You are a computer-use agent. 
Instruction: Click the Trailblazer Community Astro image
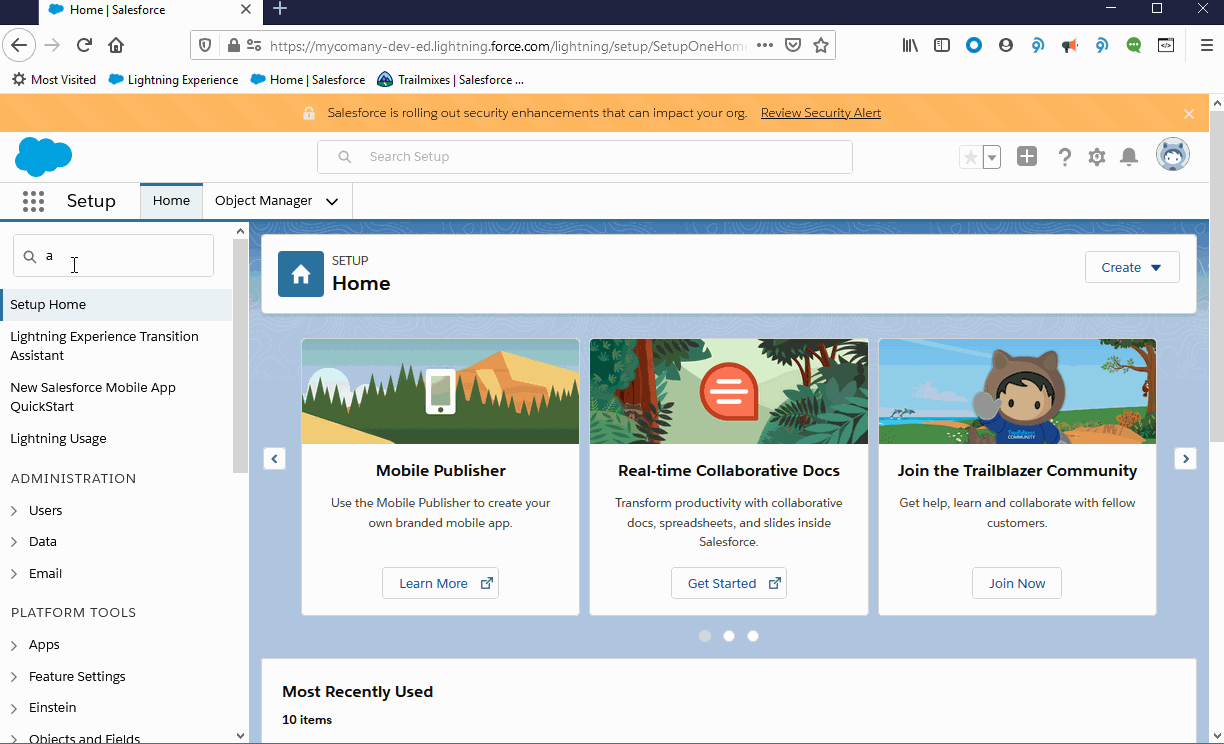pyautogui.click(x=1017, y=391)
